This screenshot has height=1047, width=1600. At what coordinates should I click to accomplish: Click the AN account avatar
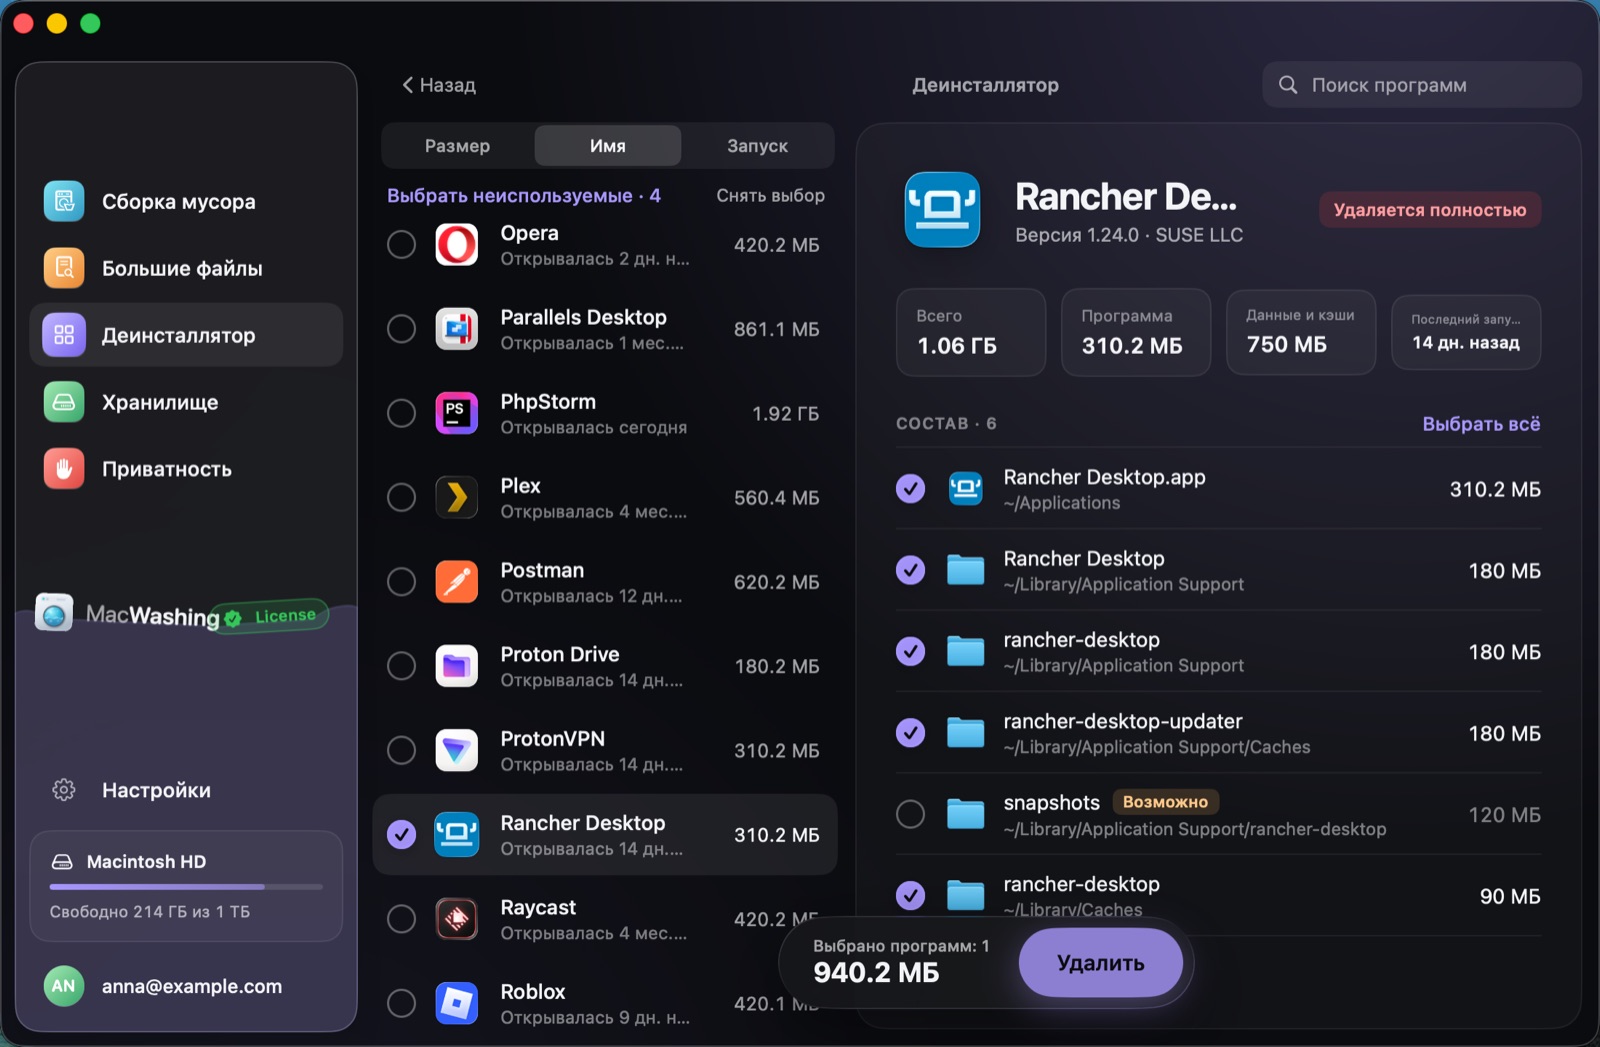63,986
